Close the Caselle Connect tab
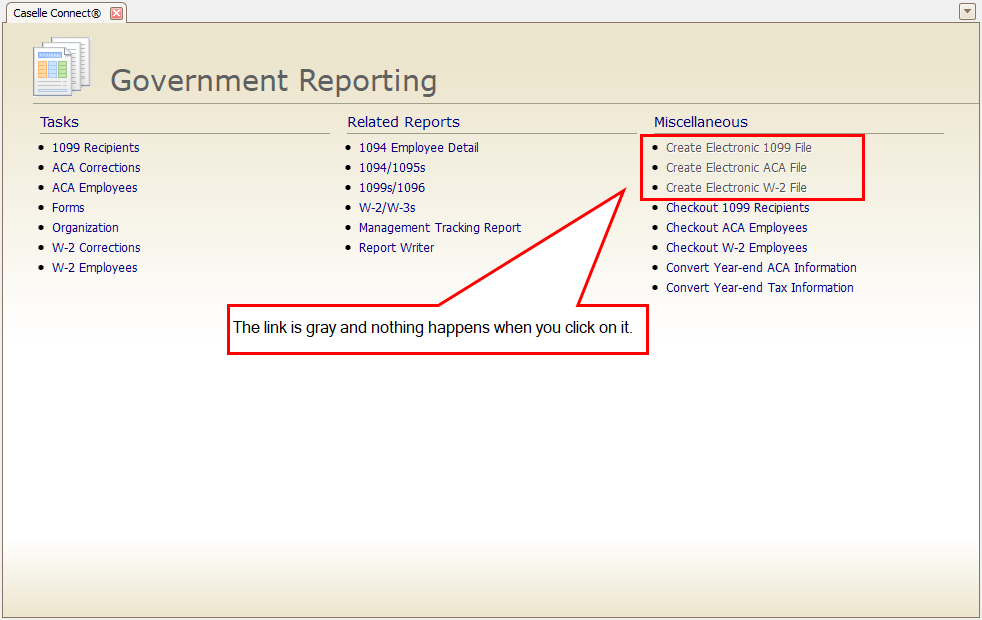Screen dimensions: 982x620 click(x=116, y=13)
